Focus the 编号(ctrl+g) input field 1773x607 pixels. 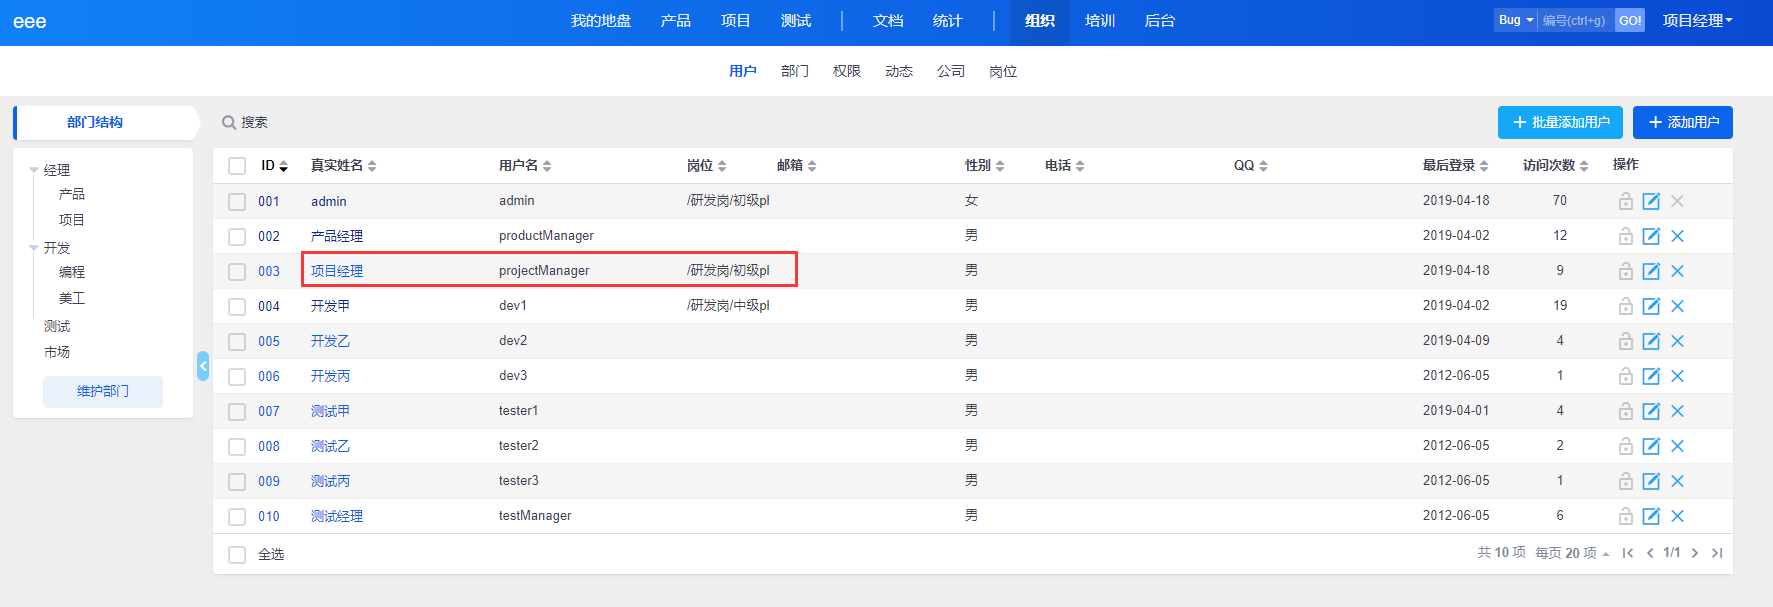[1575, 20]
